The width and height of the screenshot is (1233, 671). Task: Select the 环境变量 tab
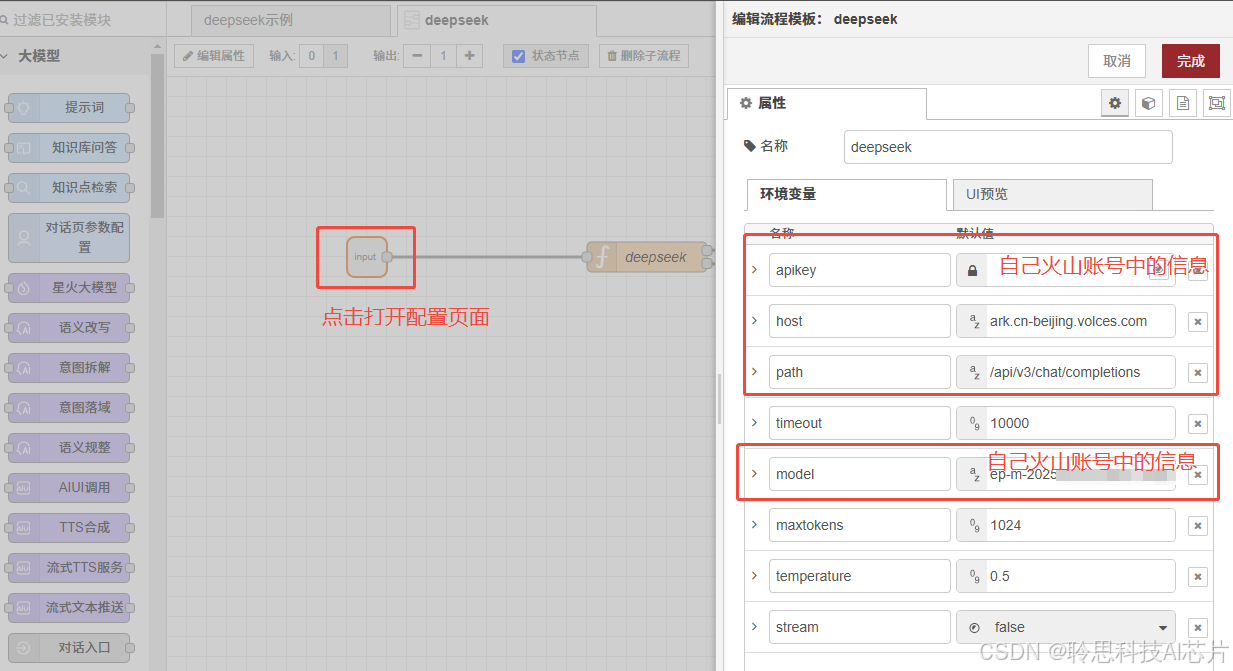[x=846, y=194]
